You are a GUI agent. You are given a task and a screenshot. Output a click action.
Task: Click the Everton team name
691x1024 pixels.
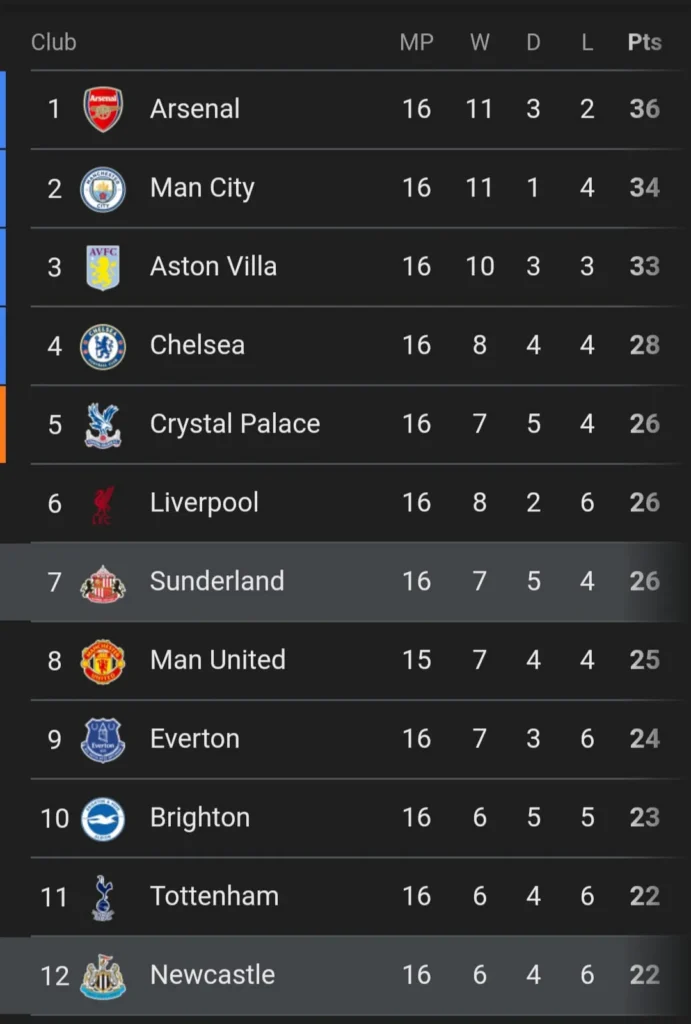[x=194, y=739]
